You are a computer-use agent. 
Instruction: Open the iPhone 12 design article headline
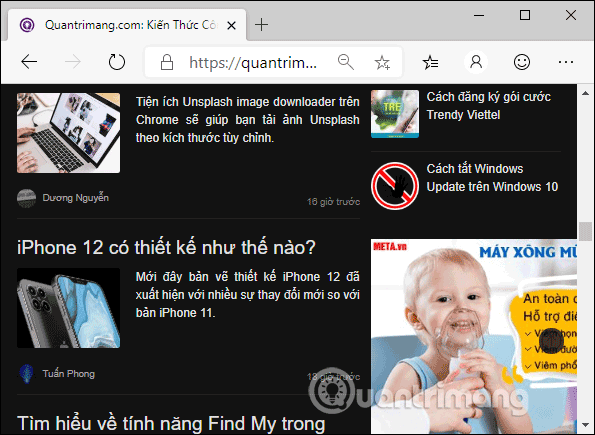point(166,247)
